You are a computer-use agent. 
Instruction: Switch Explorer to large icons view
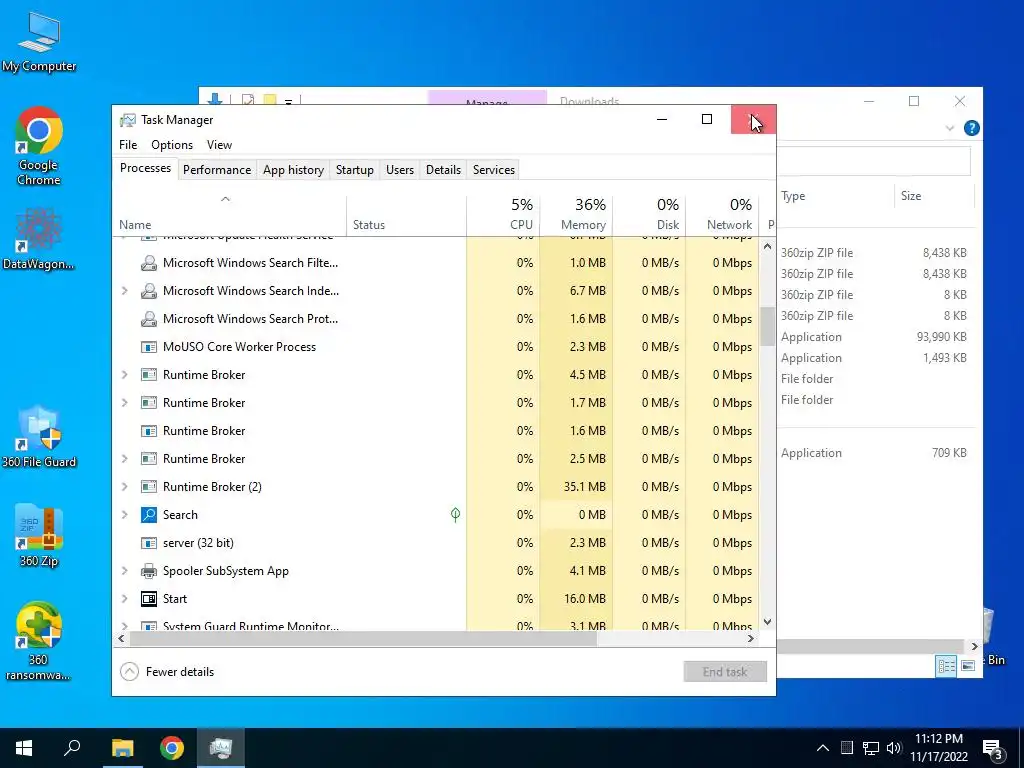(968, 665)
